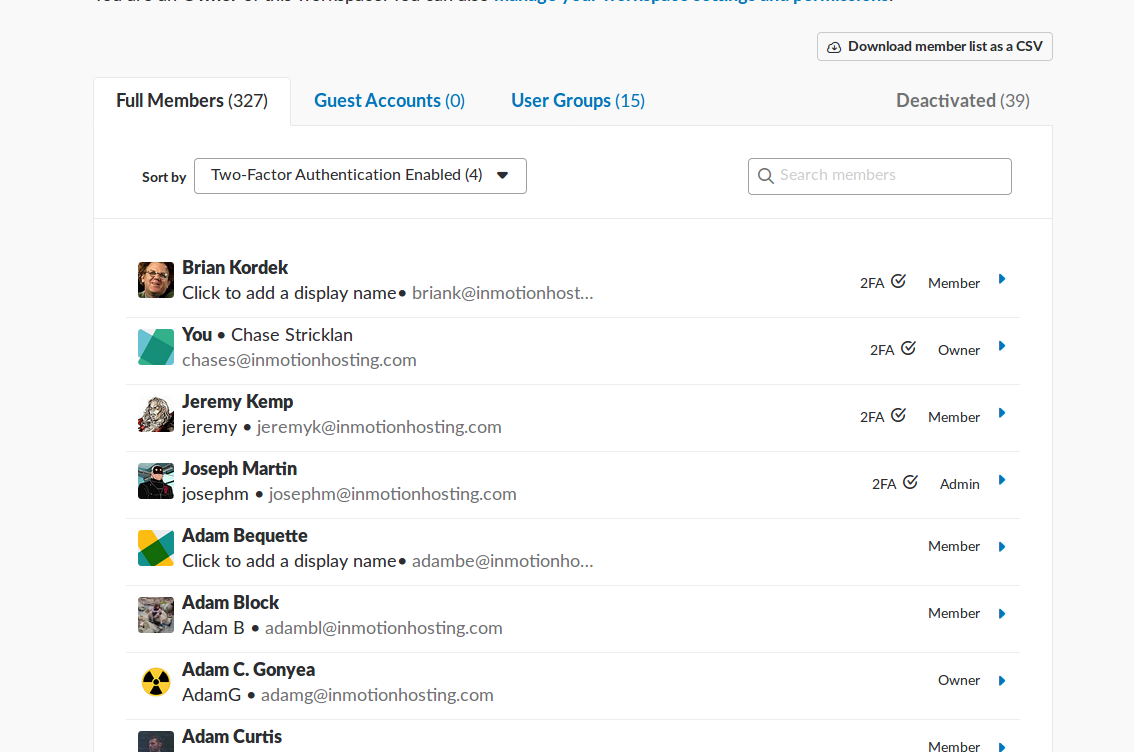Click Brian Kordek's profile avatar
The image size is (1134, 752).
pos(156,280)
